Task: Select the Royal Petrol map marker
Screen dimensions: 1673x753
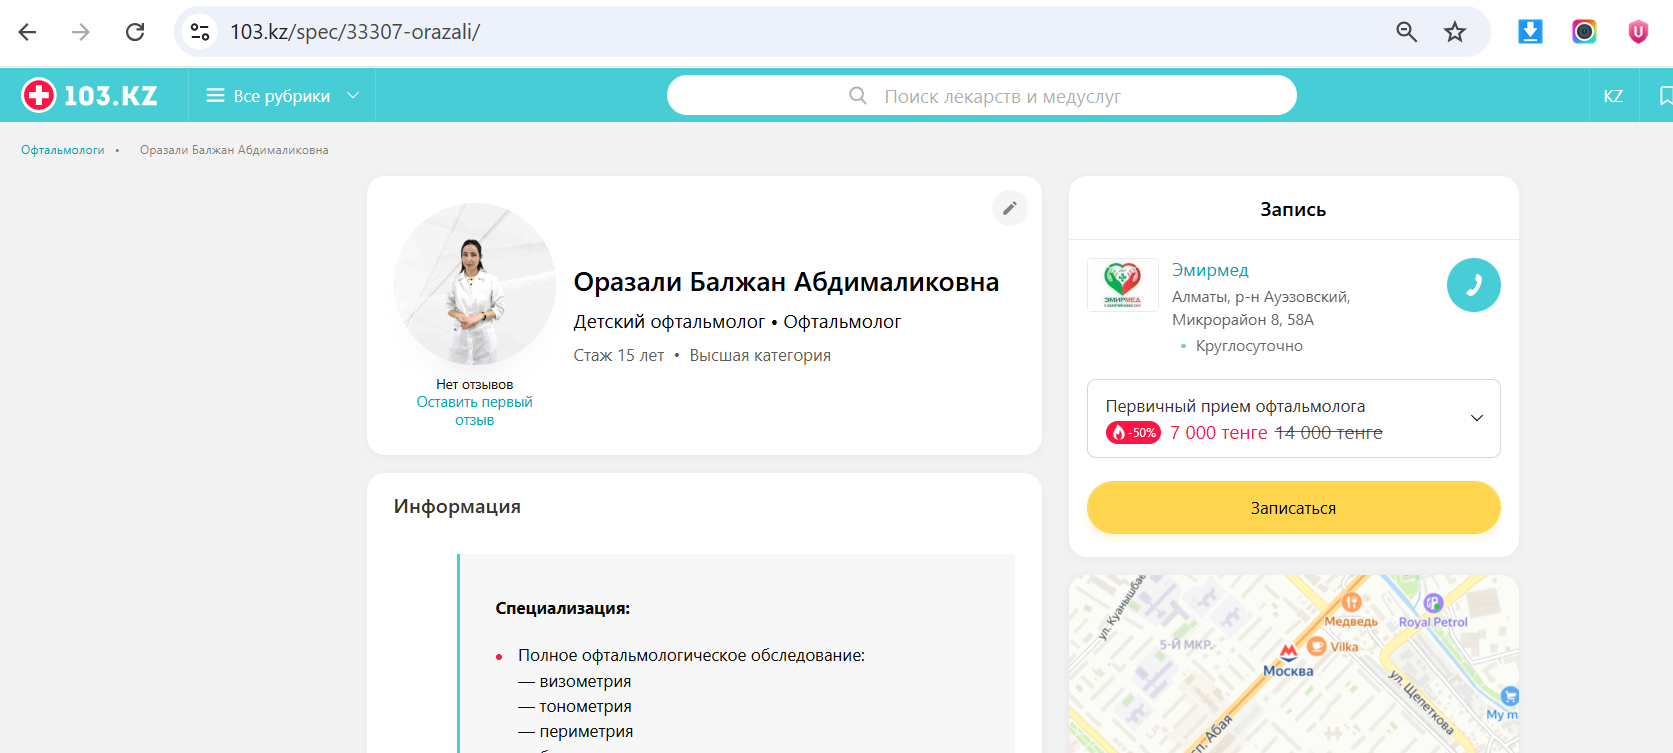Action: 1433,602
